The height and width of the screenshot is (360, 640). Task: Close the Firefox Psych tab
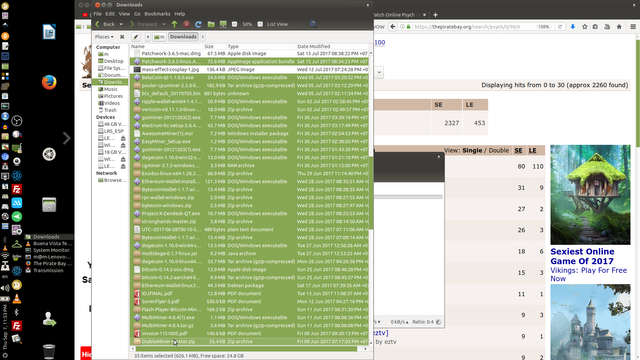coord(424,15)
